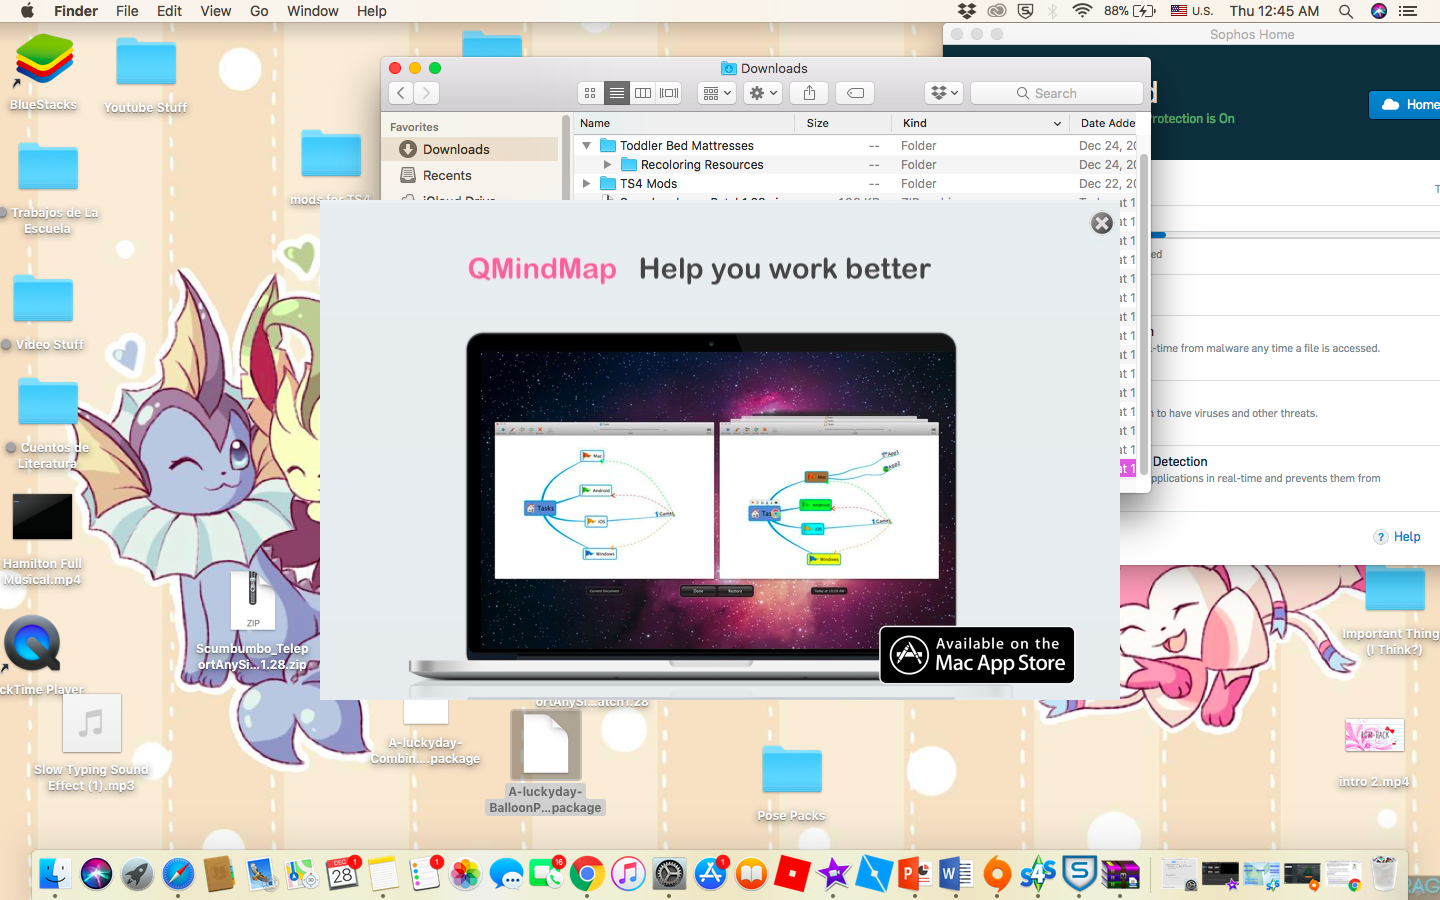The width and height of the screenshot is (1440, 900).
Task: Switch Finder to list view
Action: pos(617,93)
